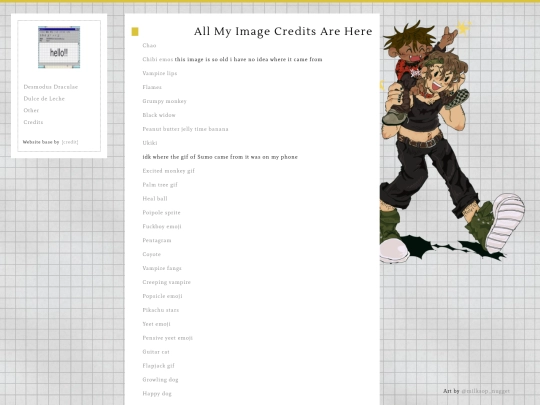Open the Popsicle emoji credit link

point(162,296)
